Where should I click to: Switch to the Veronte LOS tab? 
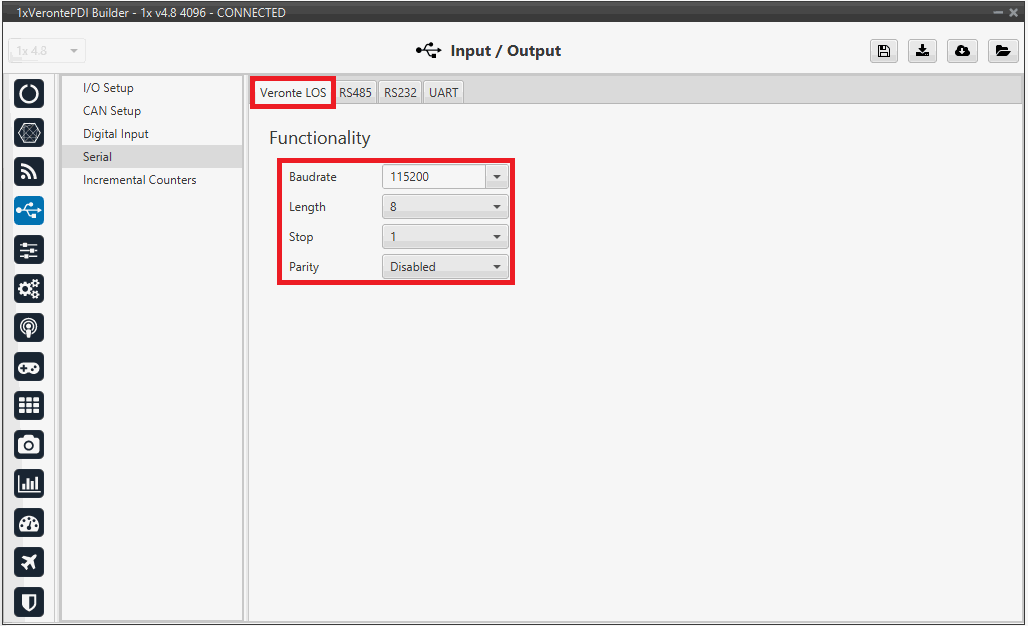pos(293,92)
